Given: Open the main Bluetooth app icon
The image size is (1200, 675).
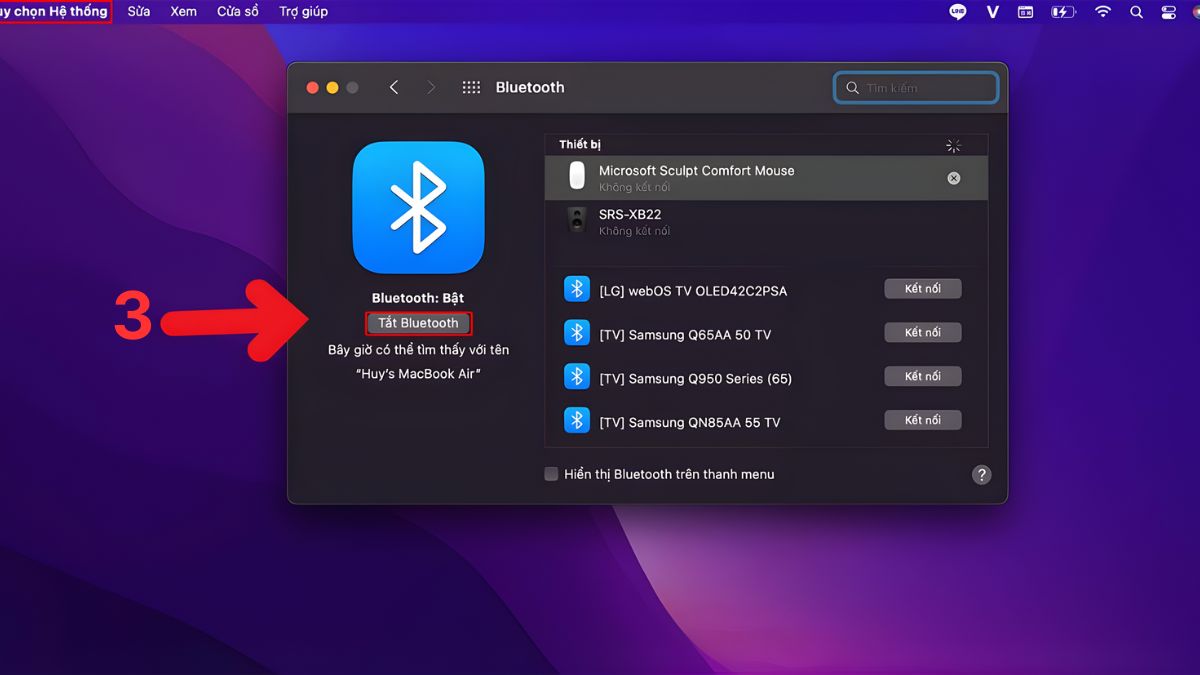Looking at the screenshot, I should pyautogui.click(x=418, y=207).
